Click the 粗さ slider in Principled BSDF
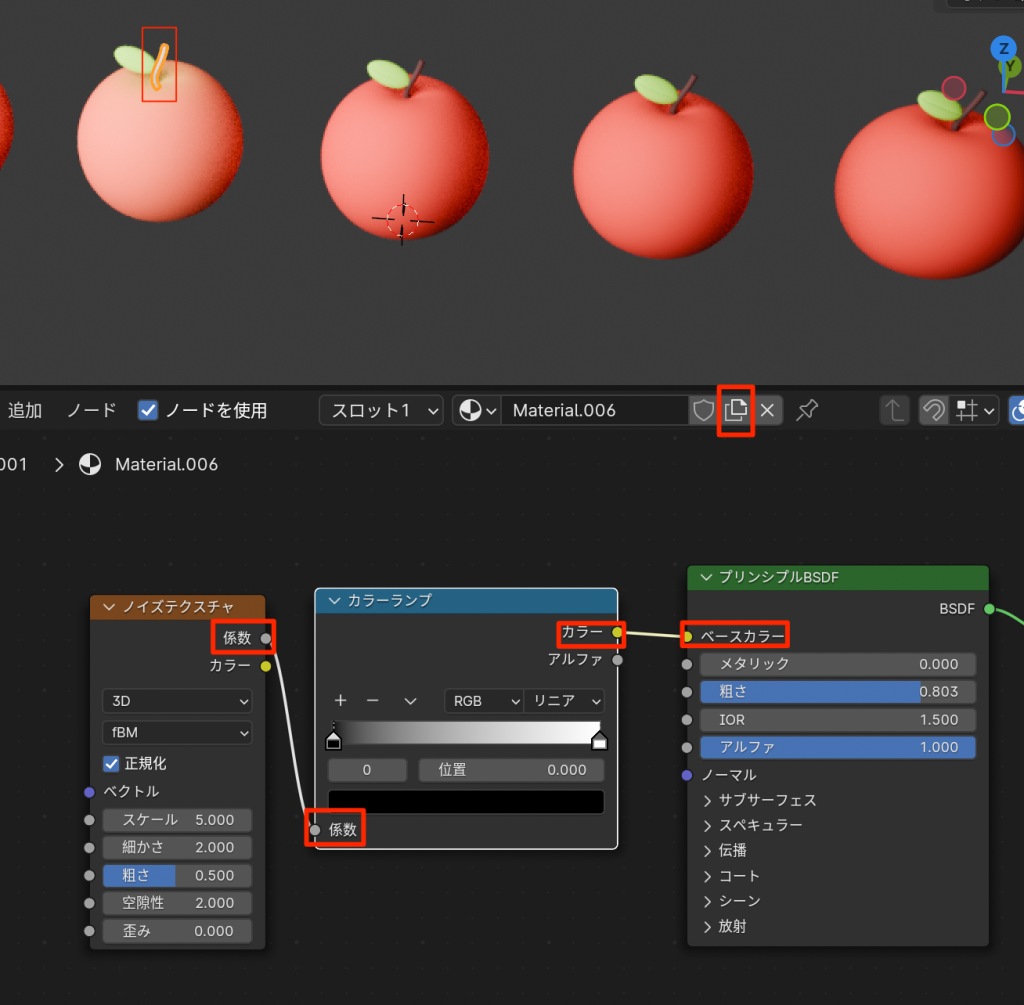The height and width of the screenshot is (1005, 1024). 836,691
